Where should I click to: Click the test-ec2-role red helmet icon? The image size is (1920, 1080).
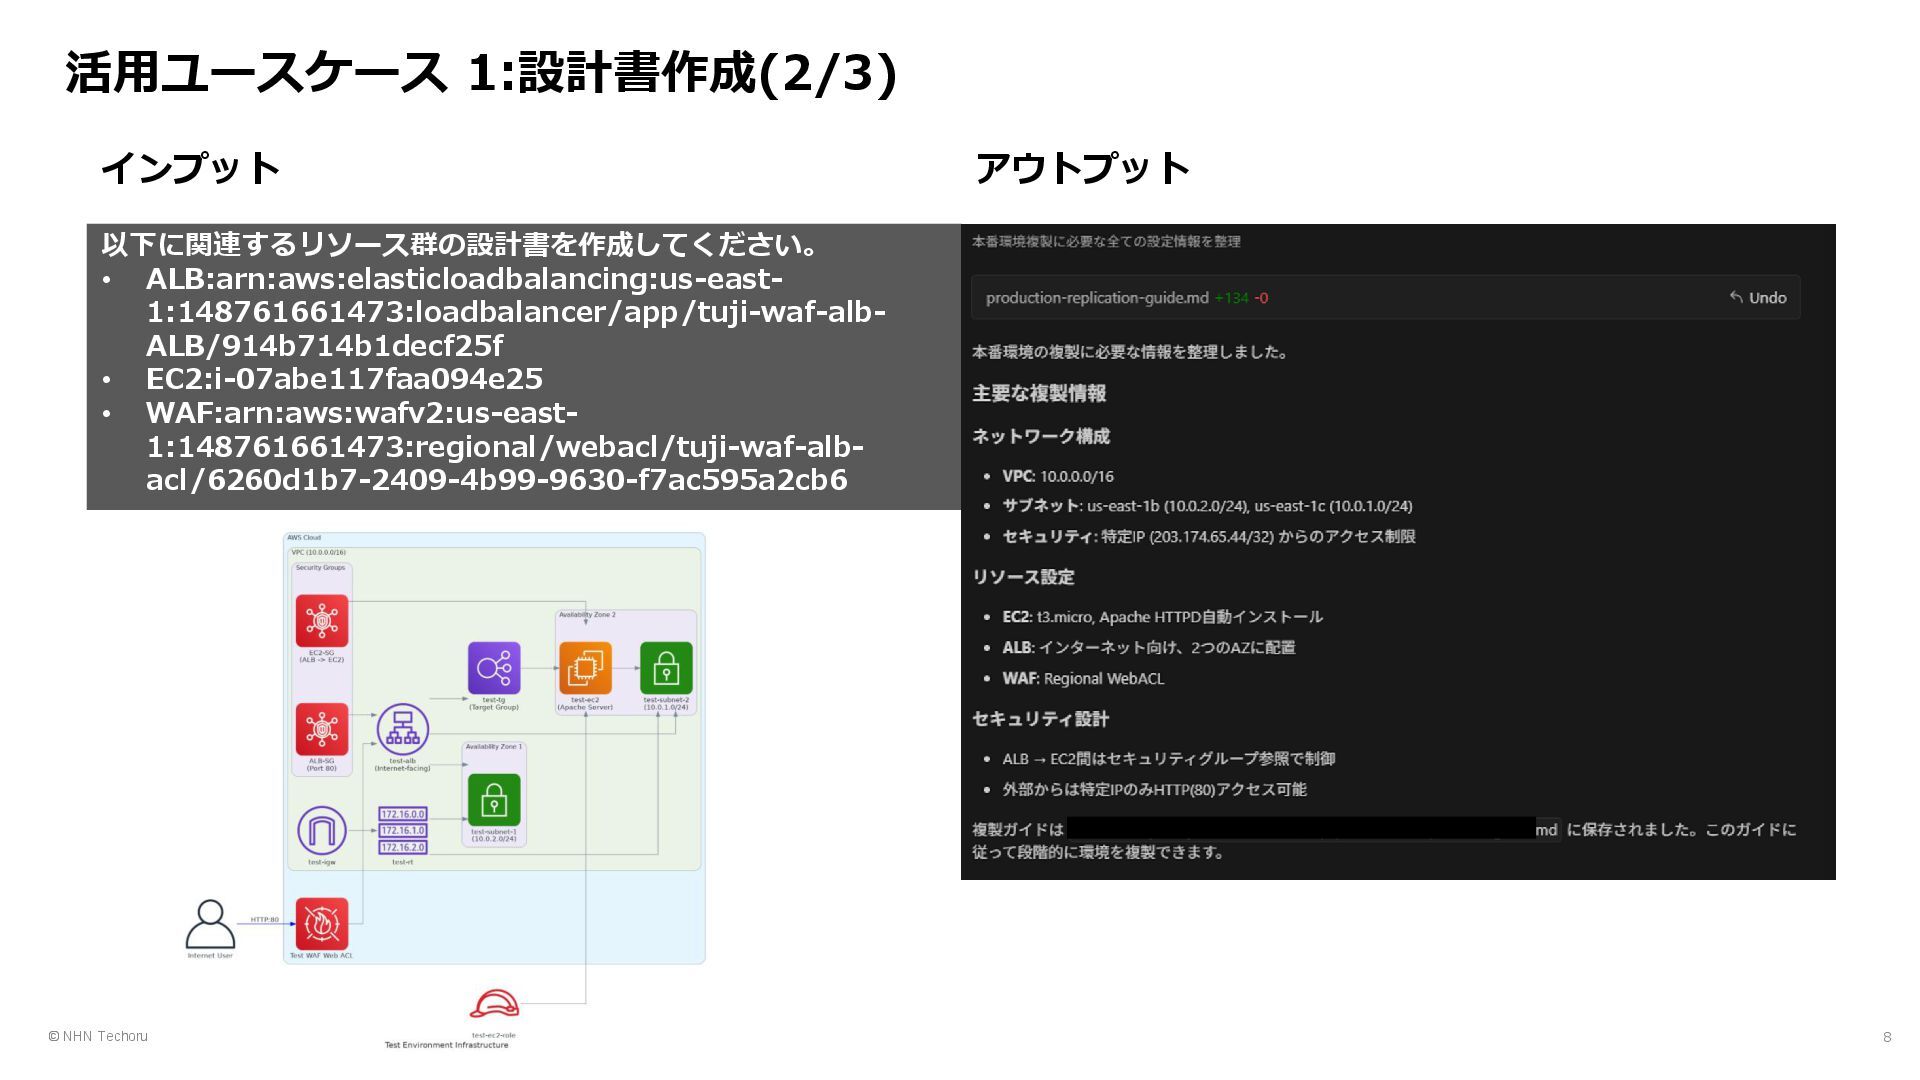click(494, 1004)
